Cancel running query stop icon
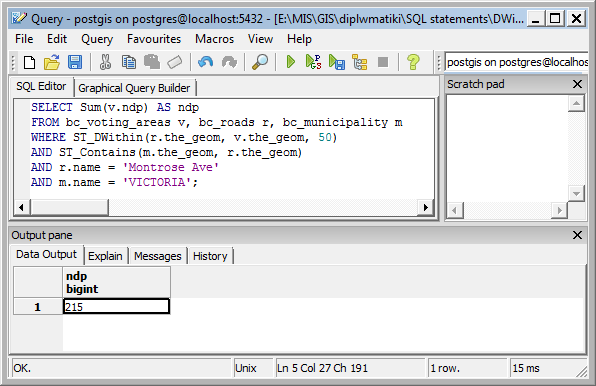Screen dimensions: 596x386 tap(383, 62)
